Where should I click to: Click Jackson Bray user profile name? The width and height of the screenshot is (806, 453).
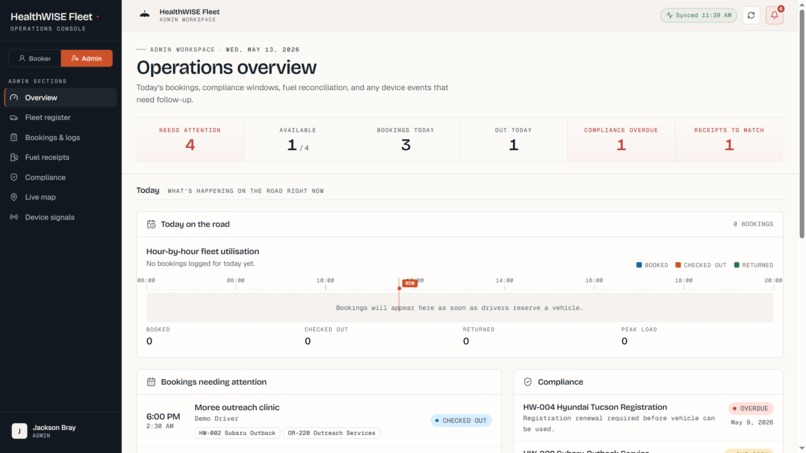click(54, 428)
